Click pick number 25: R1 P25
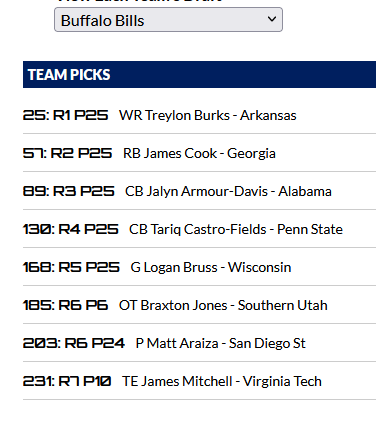 [x=65, y=115]
